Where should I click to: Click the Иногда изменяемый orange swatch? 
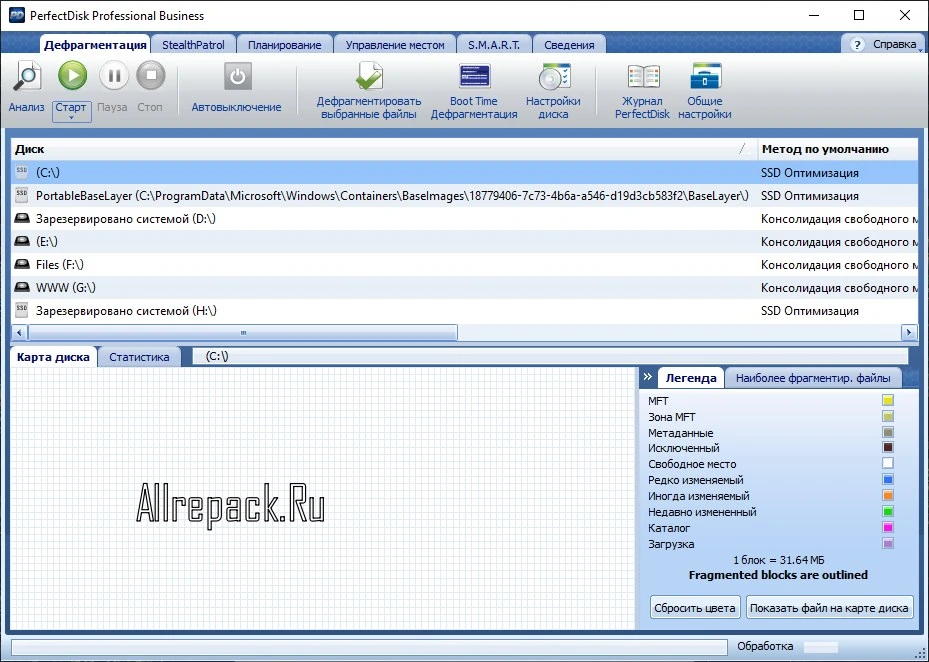tap(888, 496)
